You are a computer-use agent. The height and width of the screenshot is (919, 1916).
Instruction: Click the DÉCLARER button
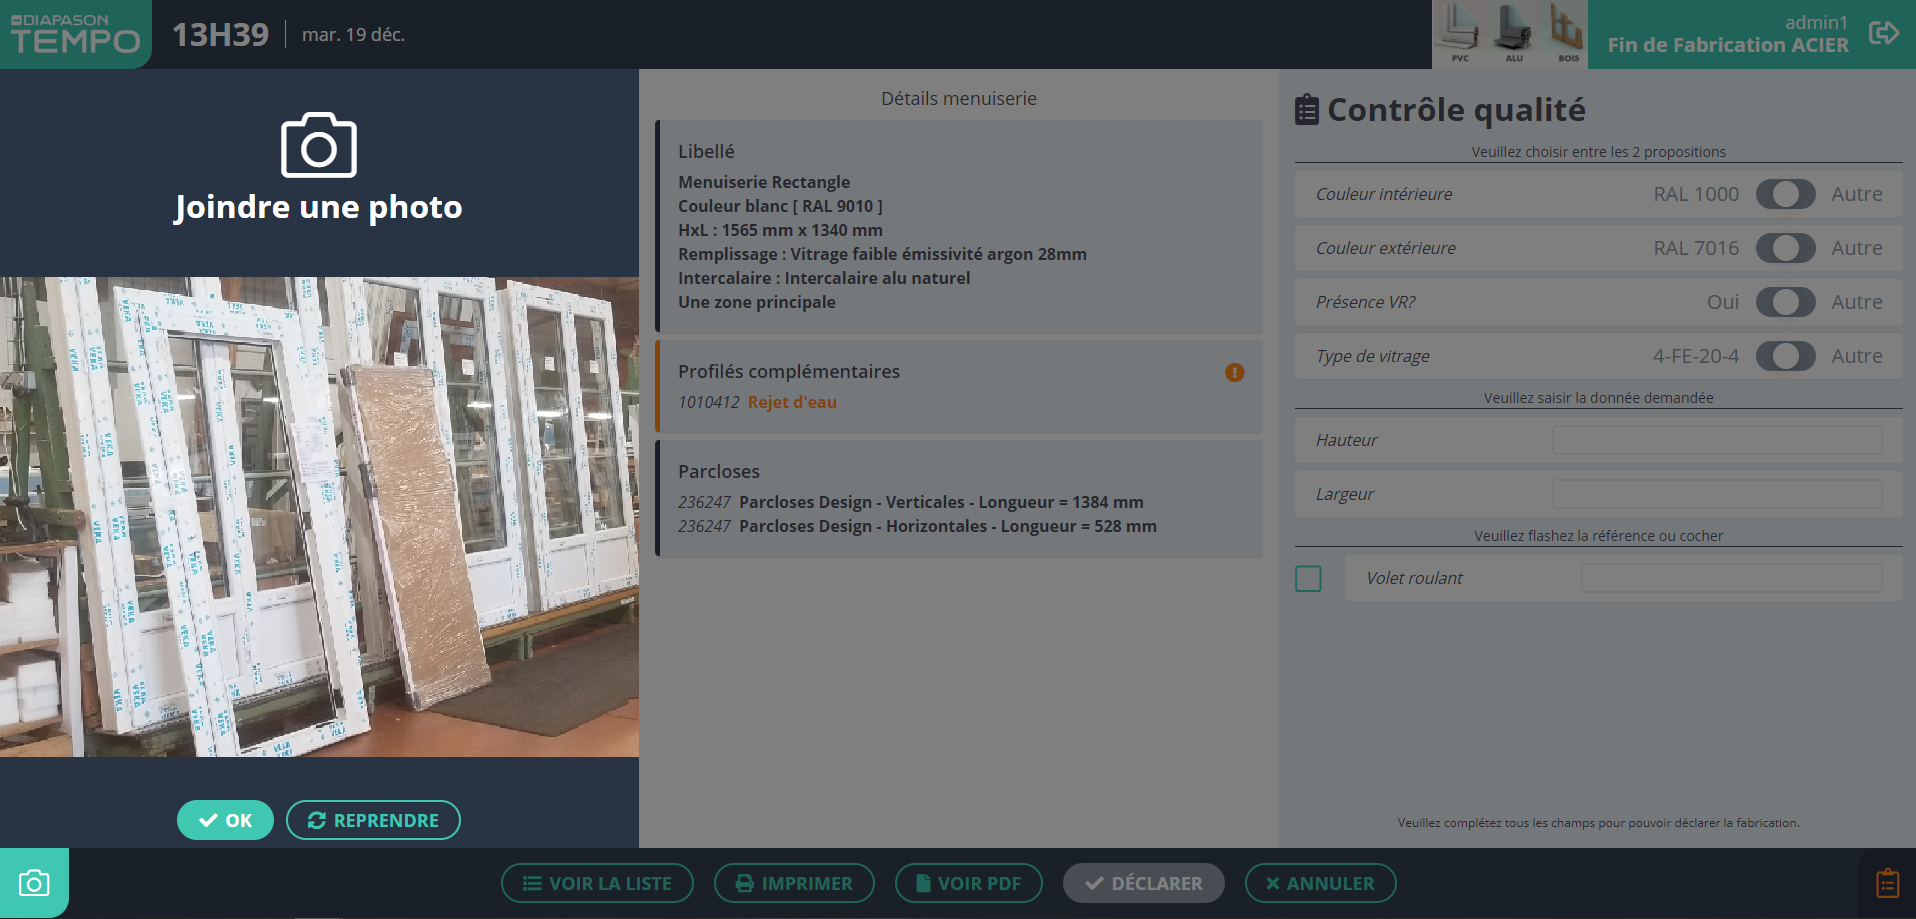[x=1144, y=883]
